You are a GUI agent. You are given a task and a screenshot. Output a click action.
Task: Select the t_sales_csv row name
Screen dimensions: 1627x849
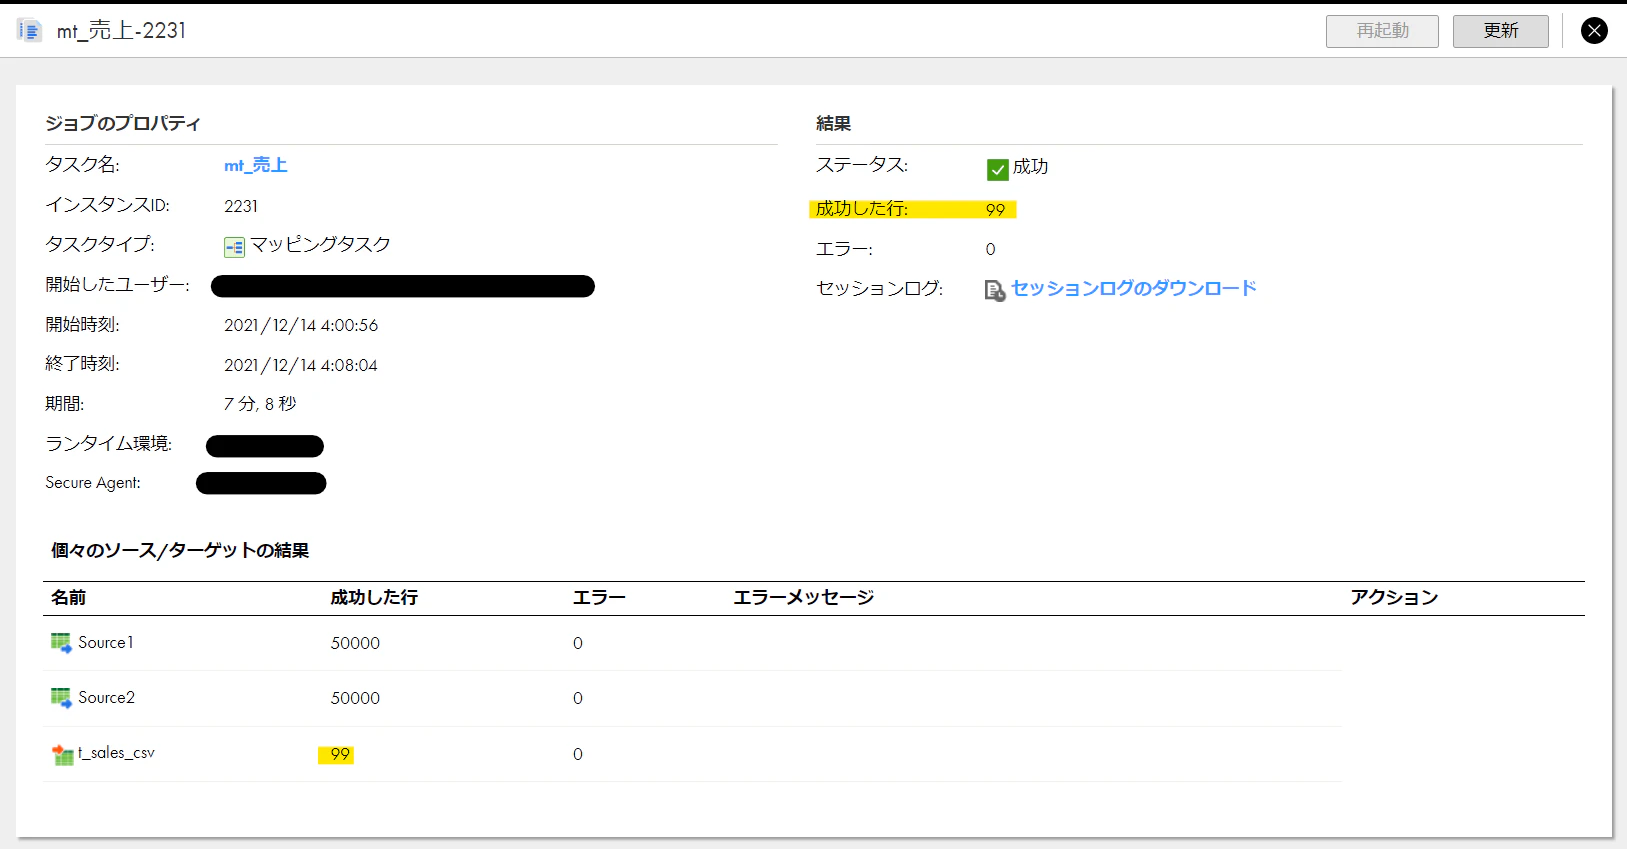pyautogui.click(x=116, y=752)
